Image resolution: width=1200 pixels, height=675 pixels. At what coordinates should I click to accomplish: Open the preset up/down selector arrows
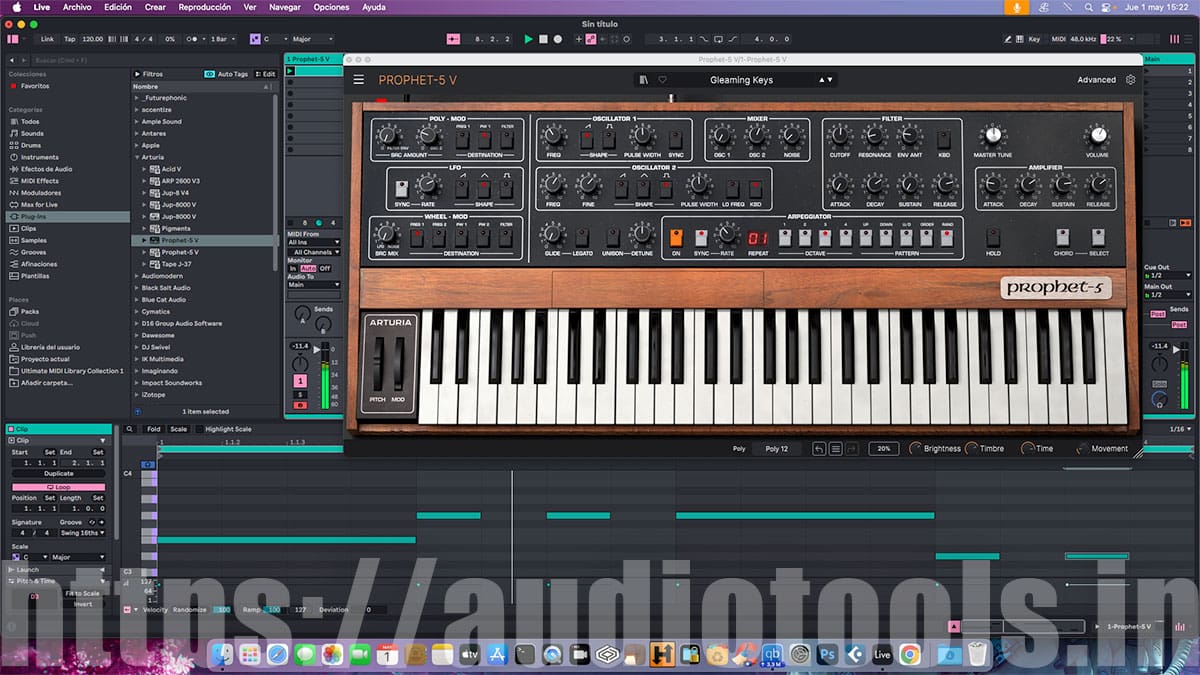point(826,80)
